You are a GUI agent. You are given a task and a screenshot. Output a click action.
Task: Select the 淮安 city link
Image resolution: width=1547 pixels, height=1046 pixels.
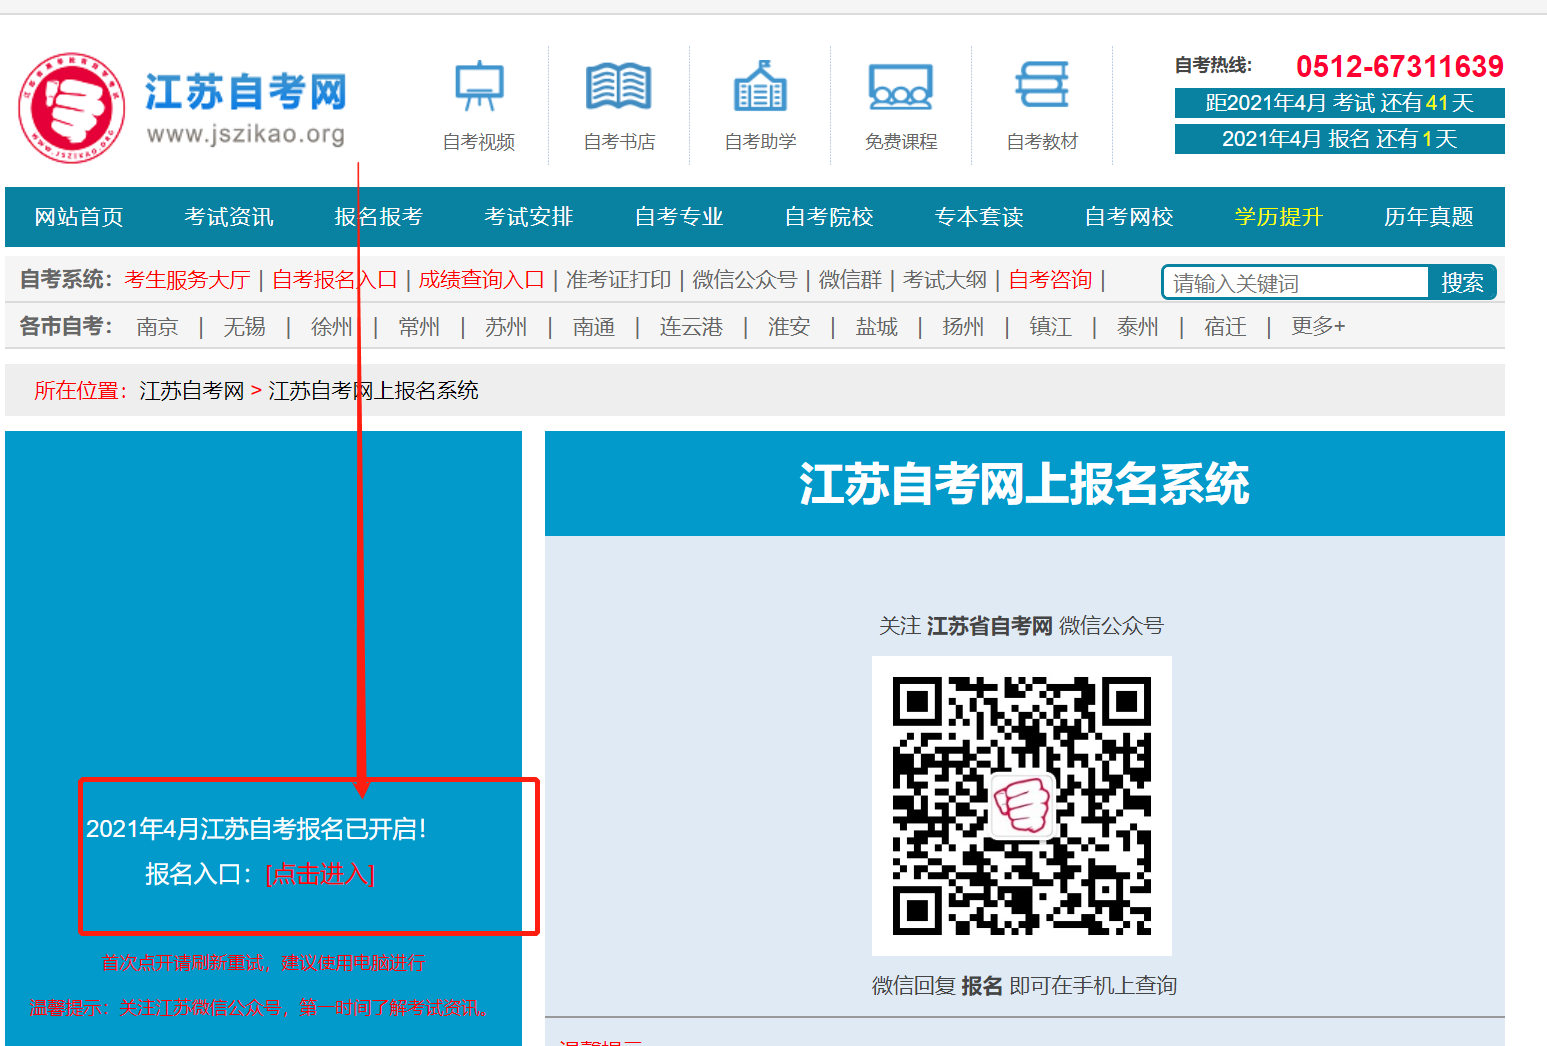pos(789,327)
